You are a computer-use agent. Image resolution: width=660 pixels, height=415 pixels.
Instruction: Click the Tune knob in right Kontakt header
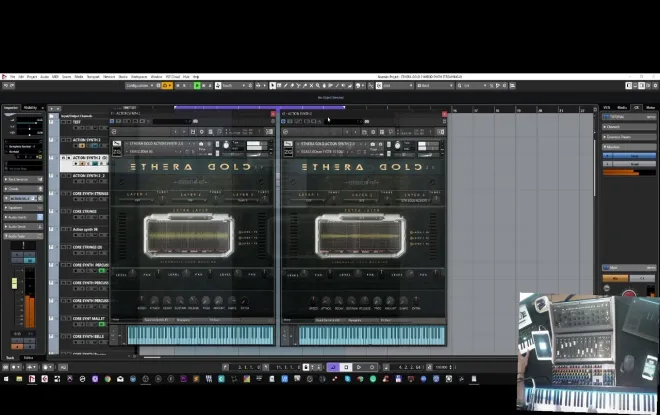[397, 145]
